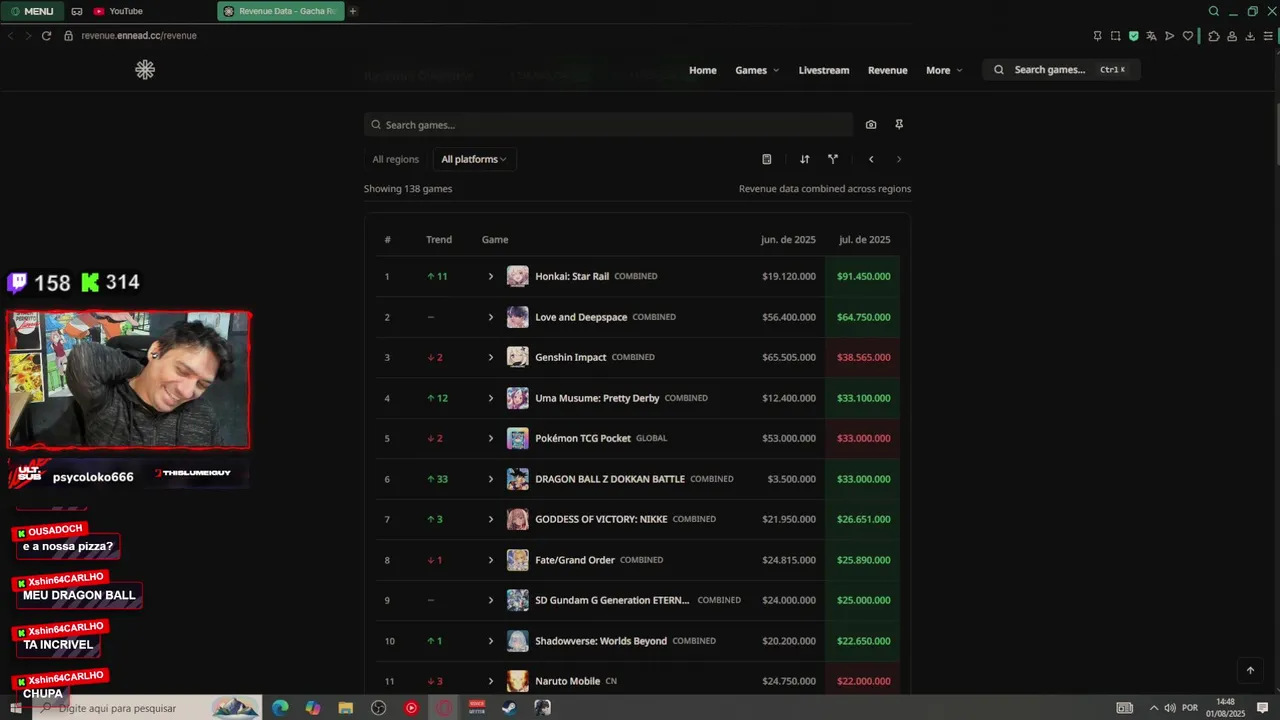Viewport: 1280px width, 720px height.
Task: Open the Naruto Mobile game link
Action: coord(568,681)
